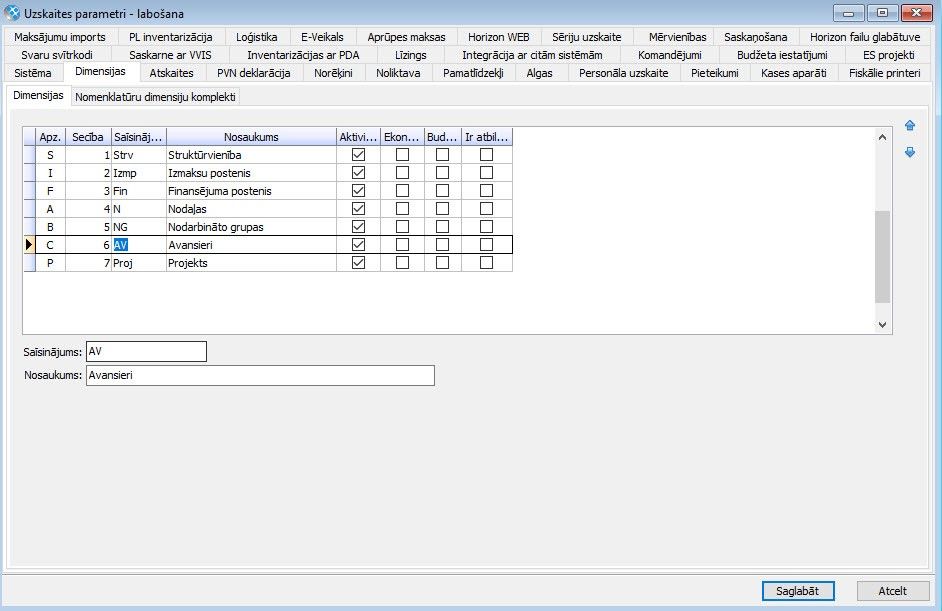
Task: Open Budžeta iestatījumi tab
Action: pos(782,55)
